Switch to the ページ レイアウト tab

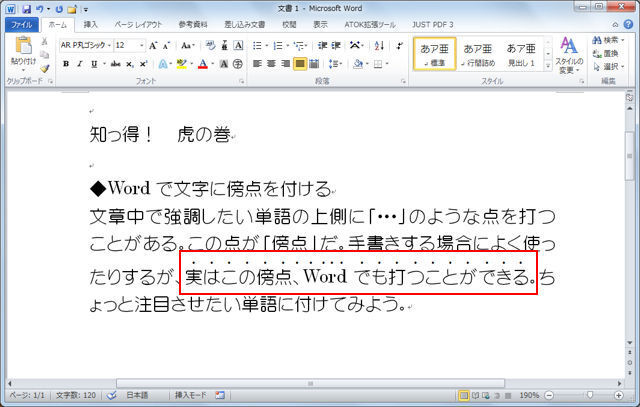point(138,24)
